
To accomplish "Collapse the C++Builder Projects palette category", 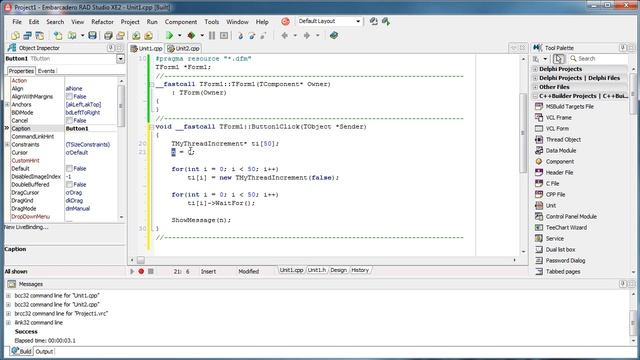I will [535, 96].
